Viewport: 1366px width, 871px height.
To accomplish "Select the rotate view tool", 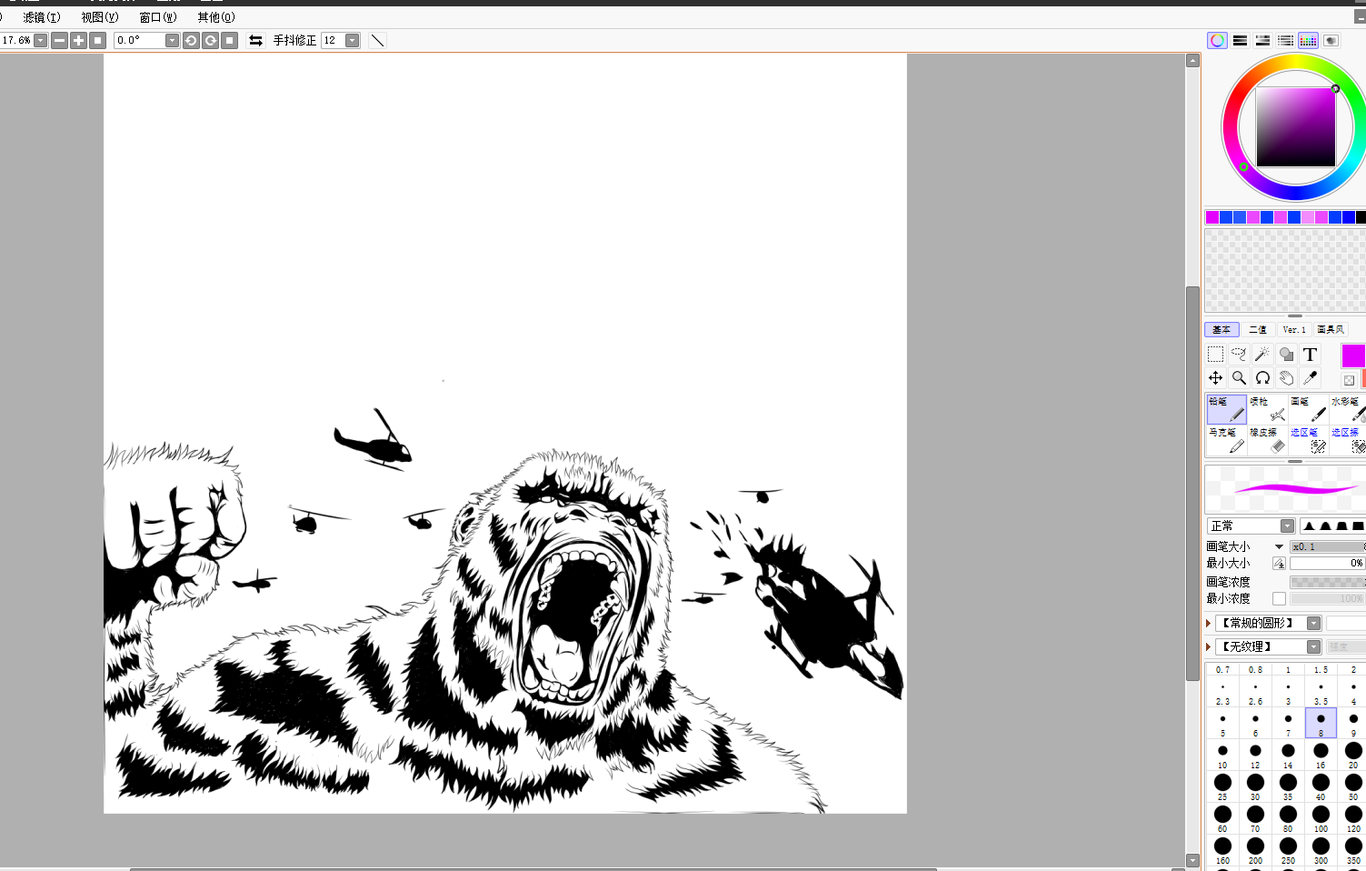I will (1263, 378).
